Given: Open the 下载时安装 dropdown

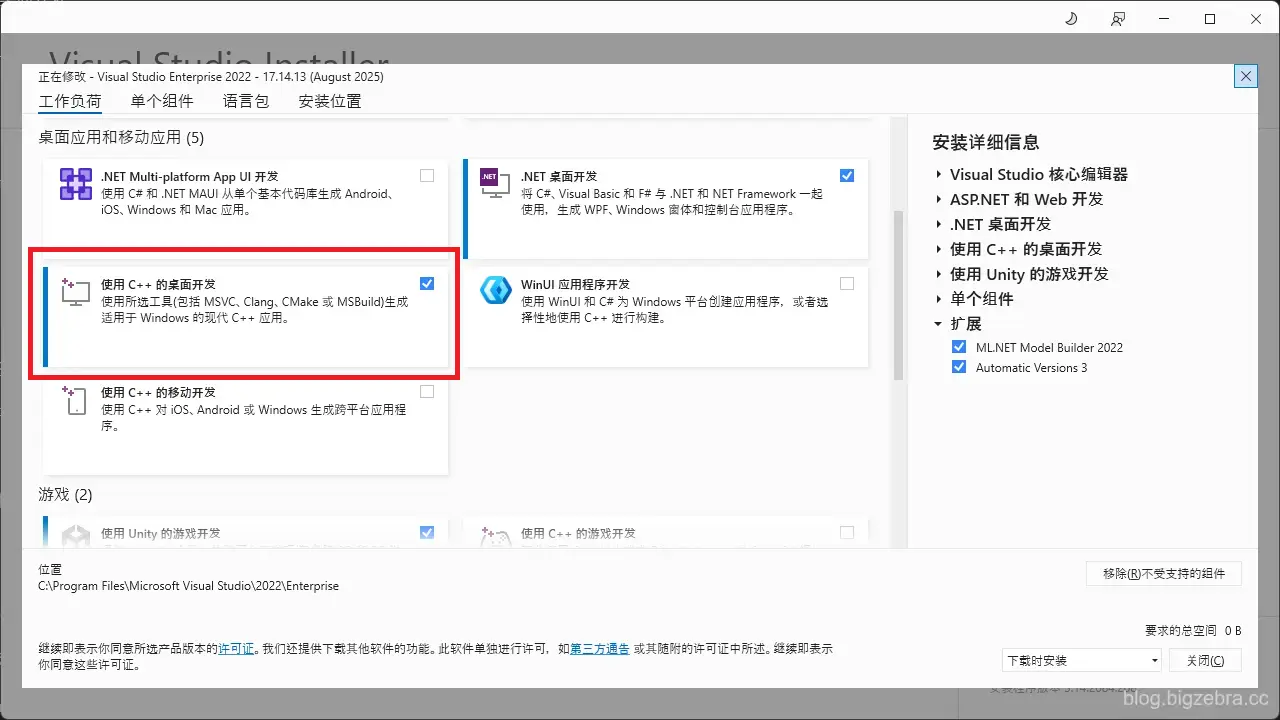Looking at the screenshot, I should pyautogui.click(x=1082, y=660).
